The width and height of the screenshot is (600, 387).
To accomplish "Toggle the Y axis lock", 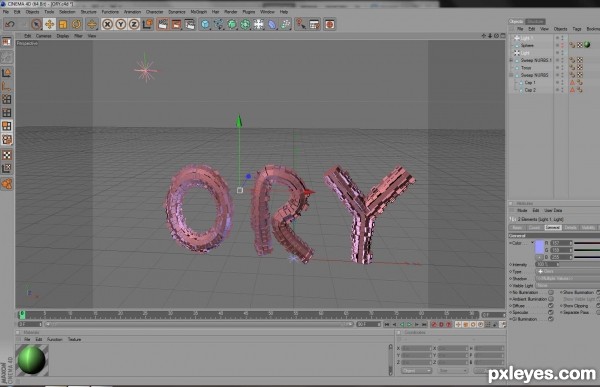I will [121, 24].
